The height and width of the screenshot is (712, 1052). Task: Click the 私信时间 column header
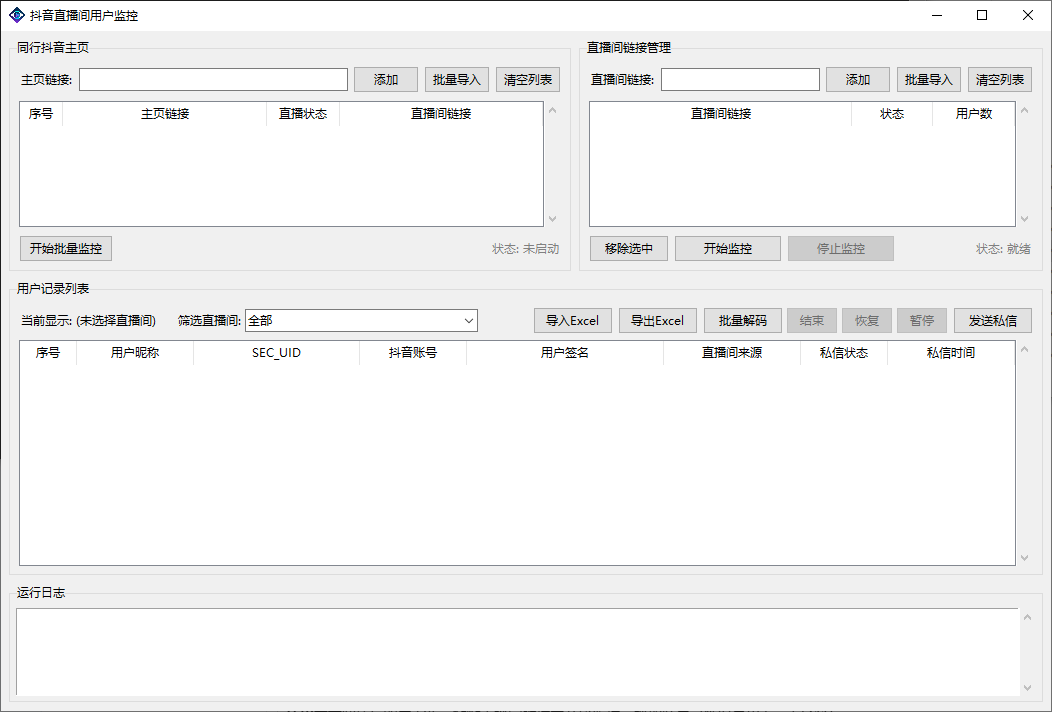(951, 353)
